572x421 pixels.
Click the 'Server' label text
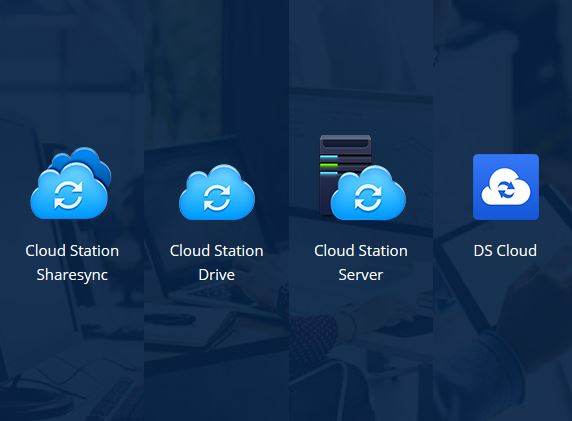pos(361,275)
